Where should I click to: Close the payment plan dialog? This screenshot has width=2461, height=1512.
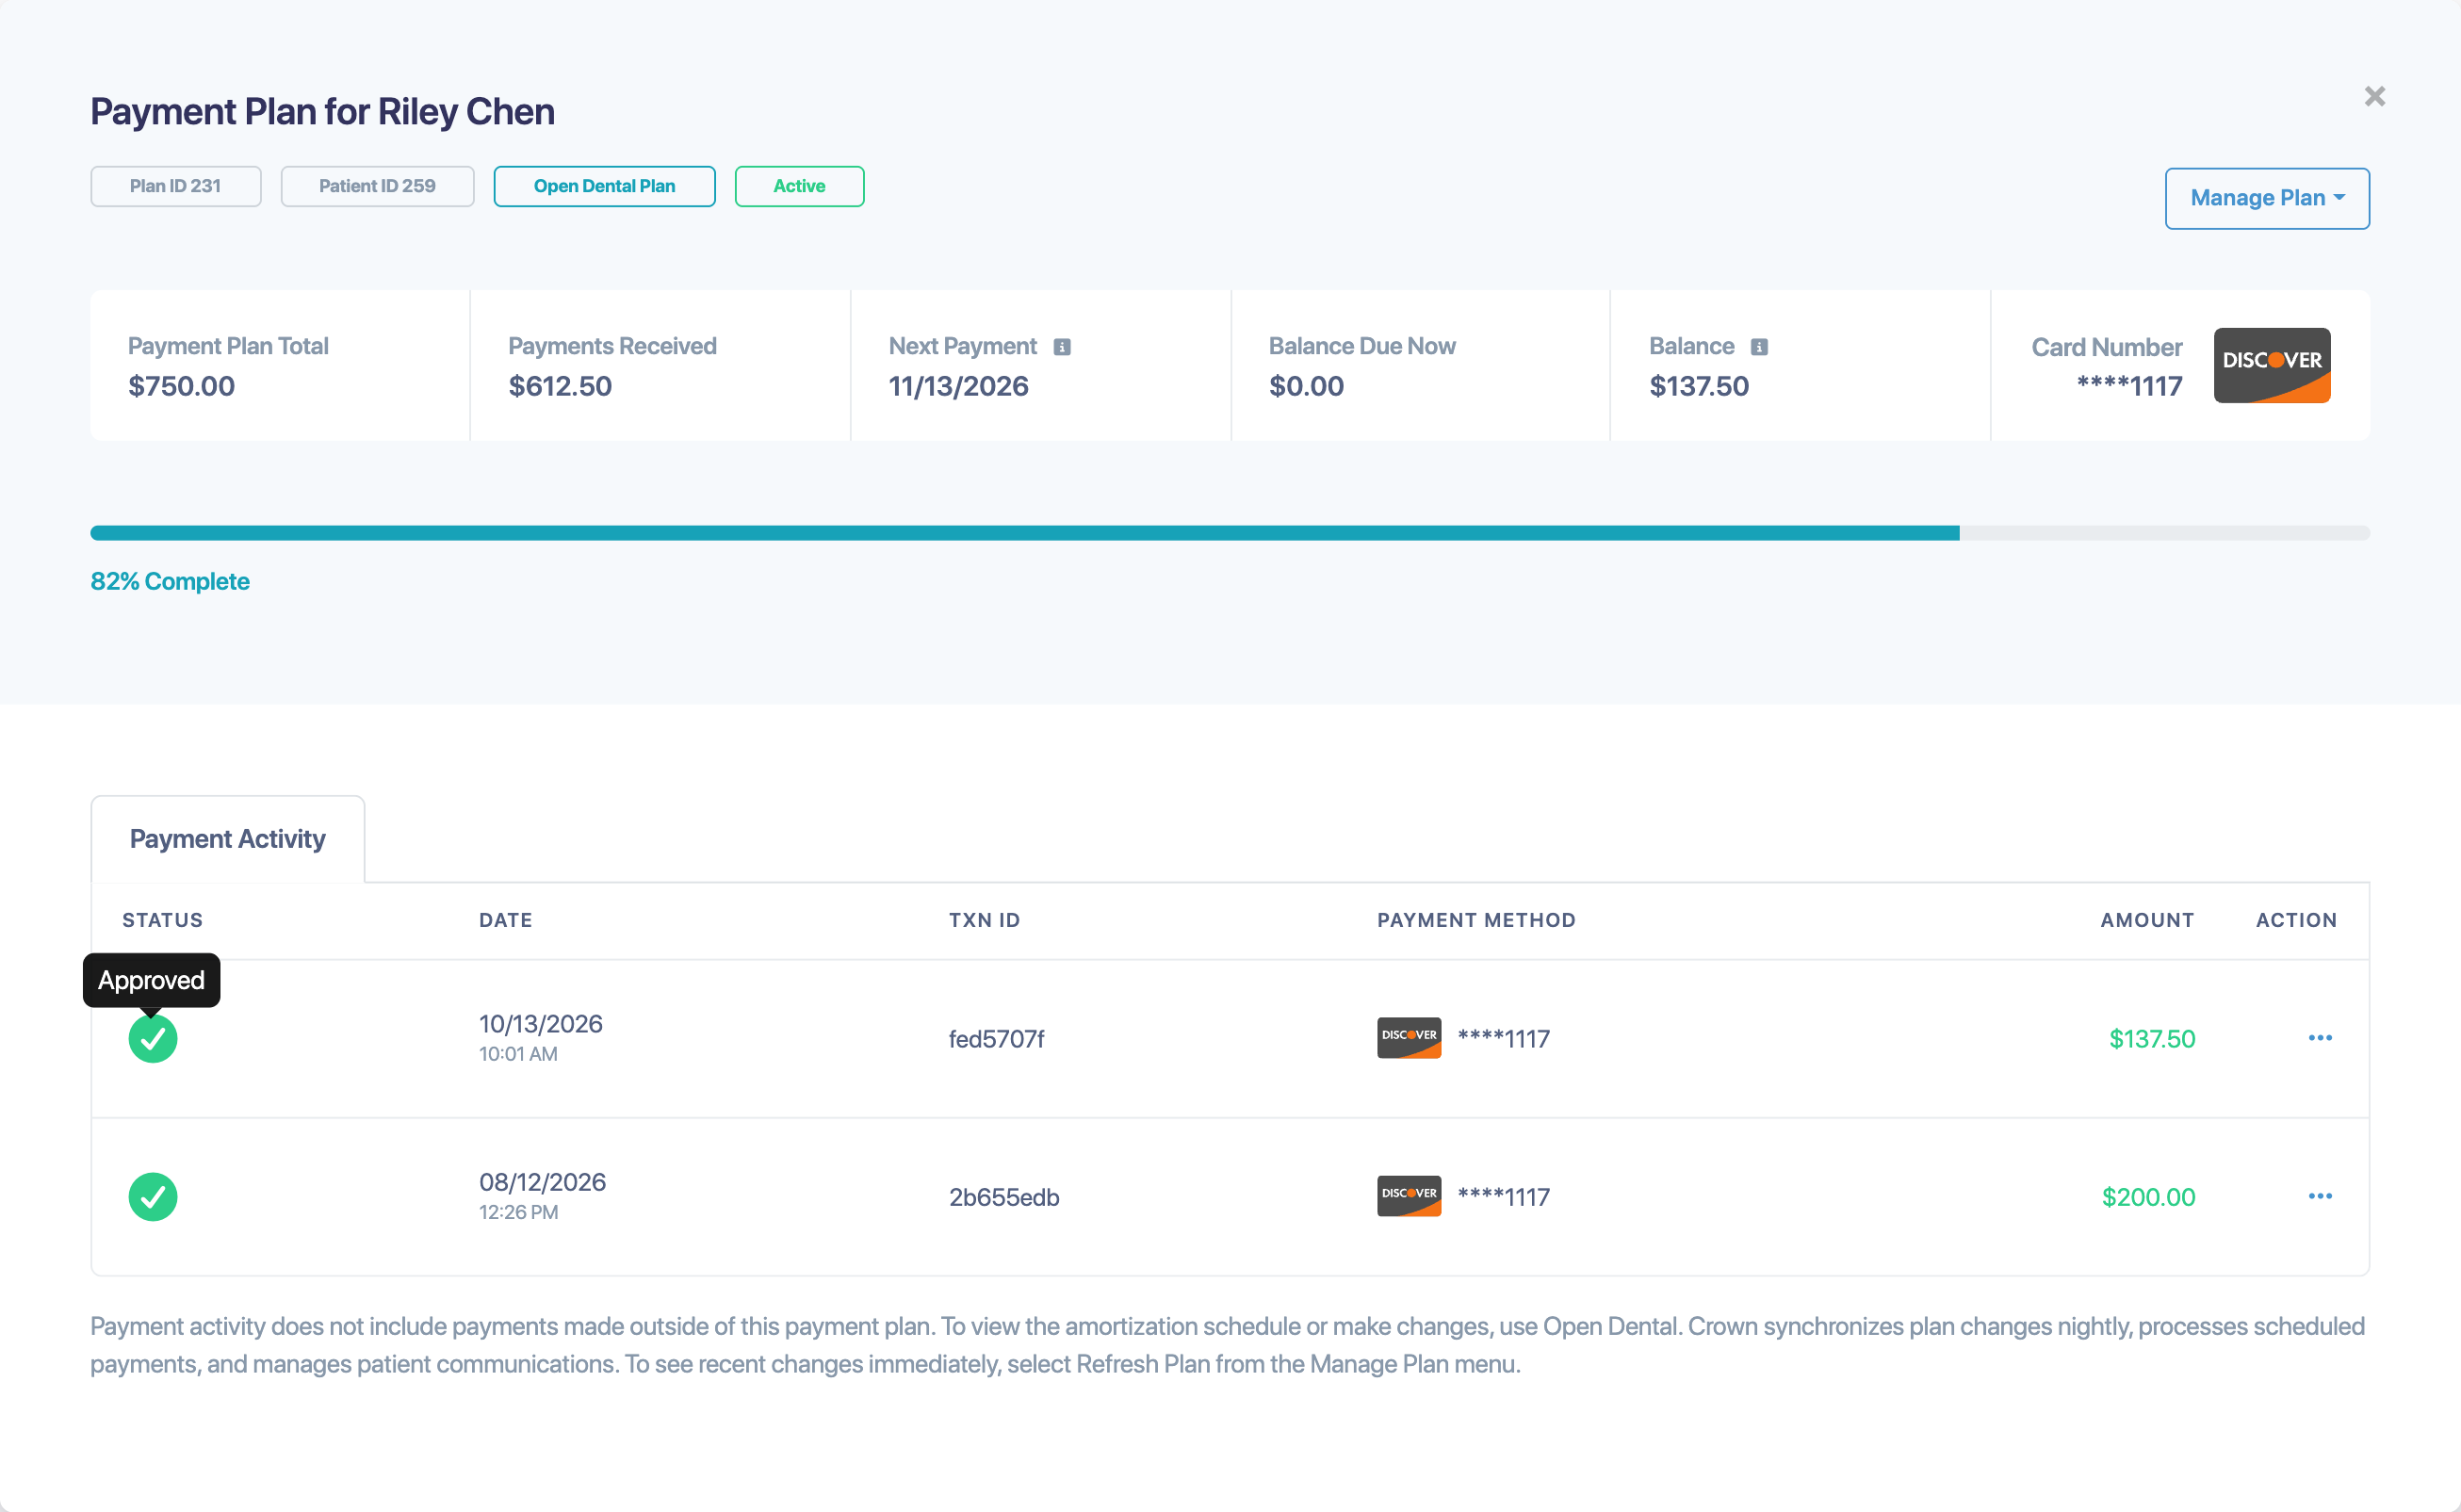(x=2374, y=96)
